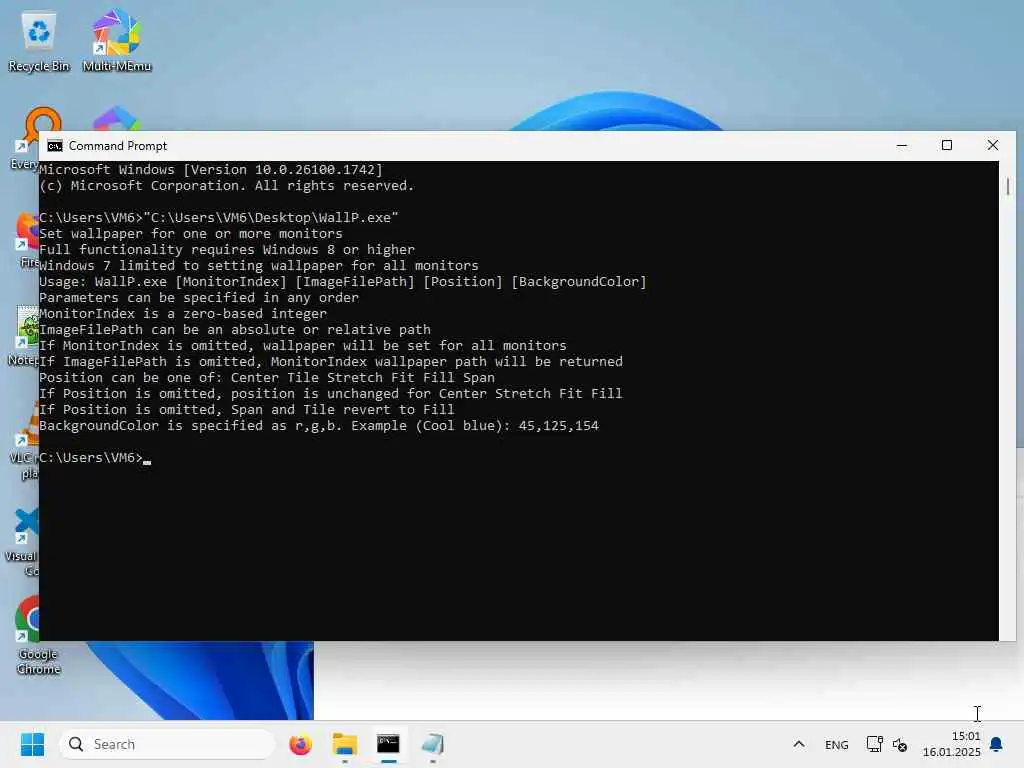
Task: Click 'Set wallpaper for one or more monitors'
Action: point(191,234)
